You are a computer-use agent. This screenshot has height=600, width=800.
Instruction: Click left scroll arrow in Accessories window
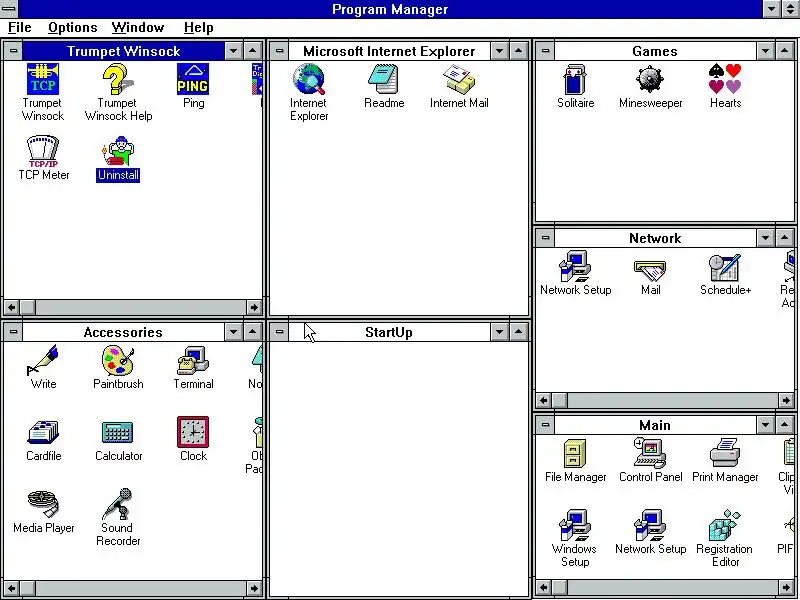(12, 588)
